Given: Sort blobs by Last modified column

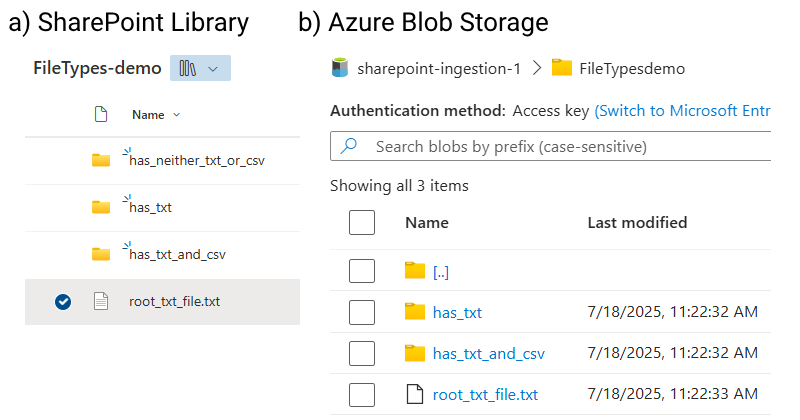Looking at the screenshot, I should point(637,222).
